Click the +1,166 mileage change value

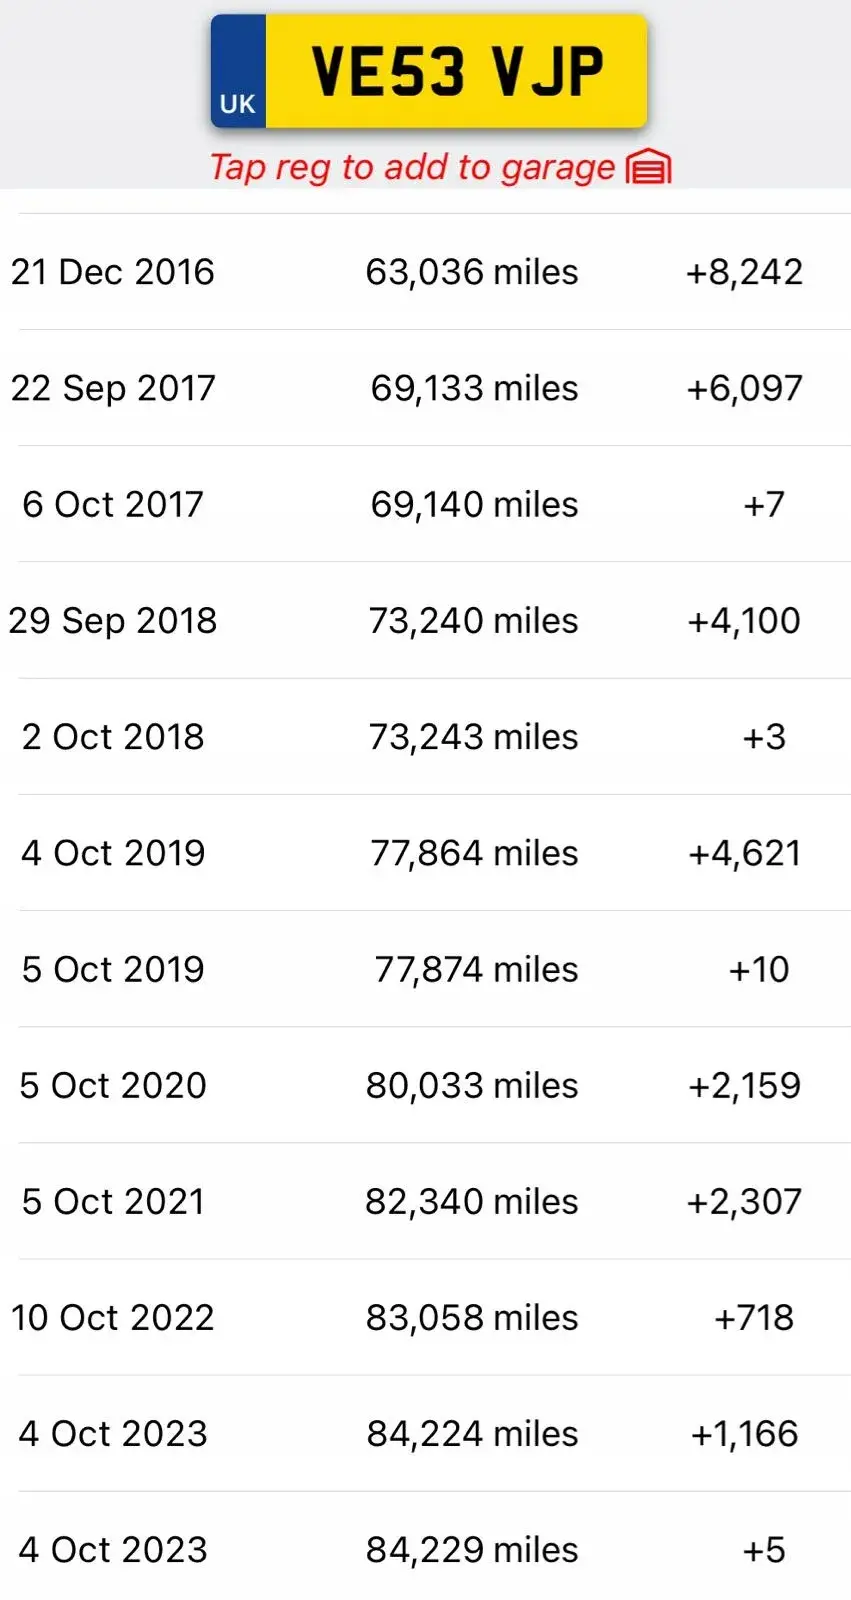pos(744,1433)
